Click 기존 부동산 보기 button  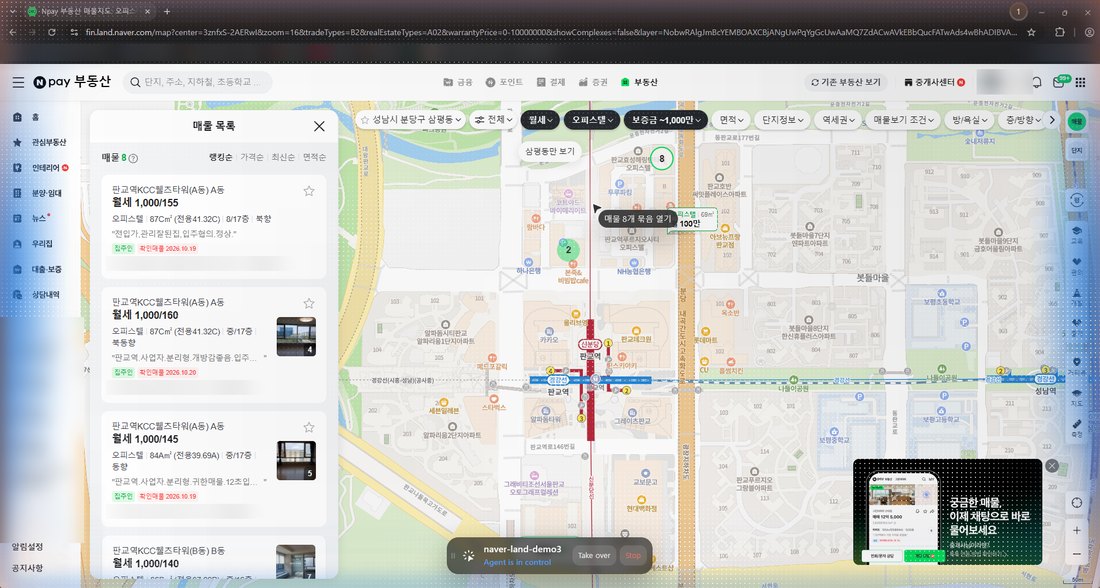coord(845,82)
